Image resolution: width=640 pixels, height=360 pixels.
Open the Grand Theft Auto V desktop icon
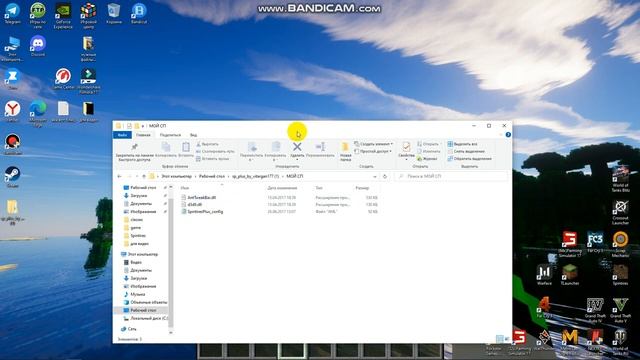pos(620,311)
